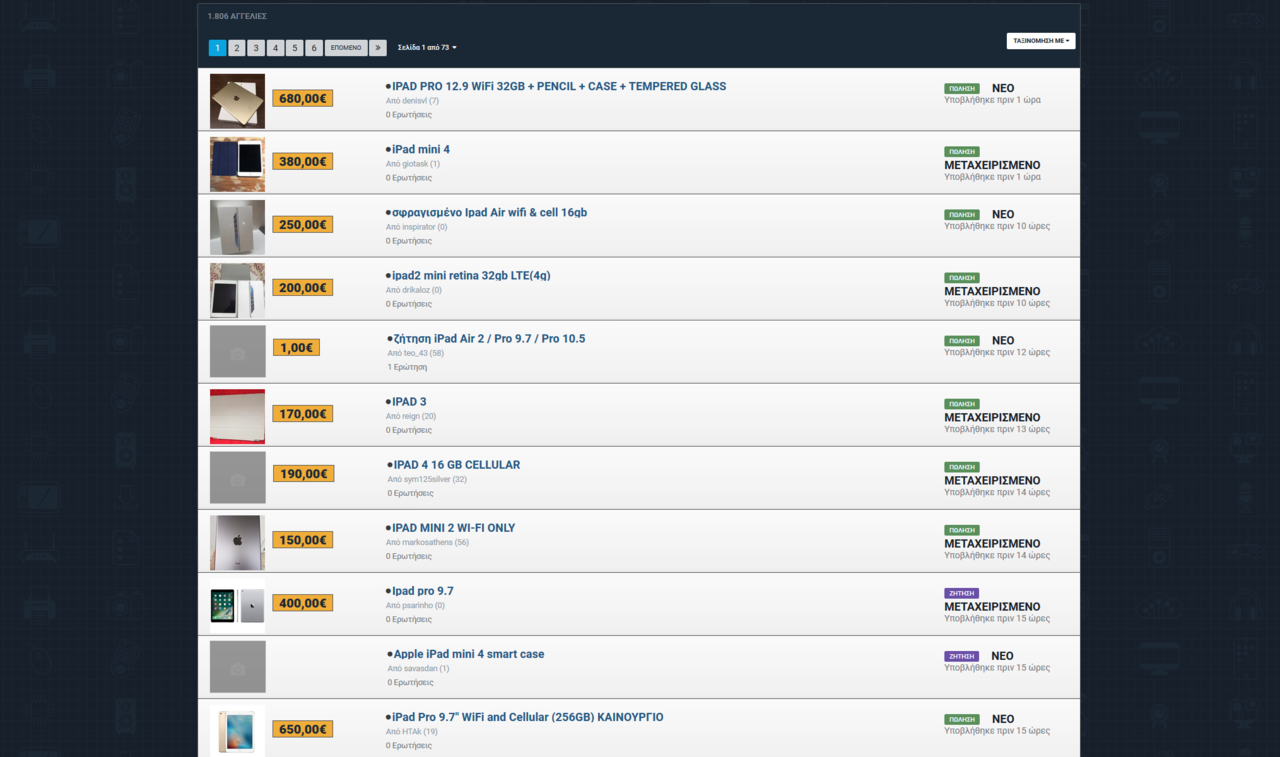Click the 200,00€ price tag
This screenshot has height=757, width=1280.
(x=303, y=287)
